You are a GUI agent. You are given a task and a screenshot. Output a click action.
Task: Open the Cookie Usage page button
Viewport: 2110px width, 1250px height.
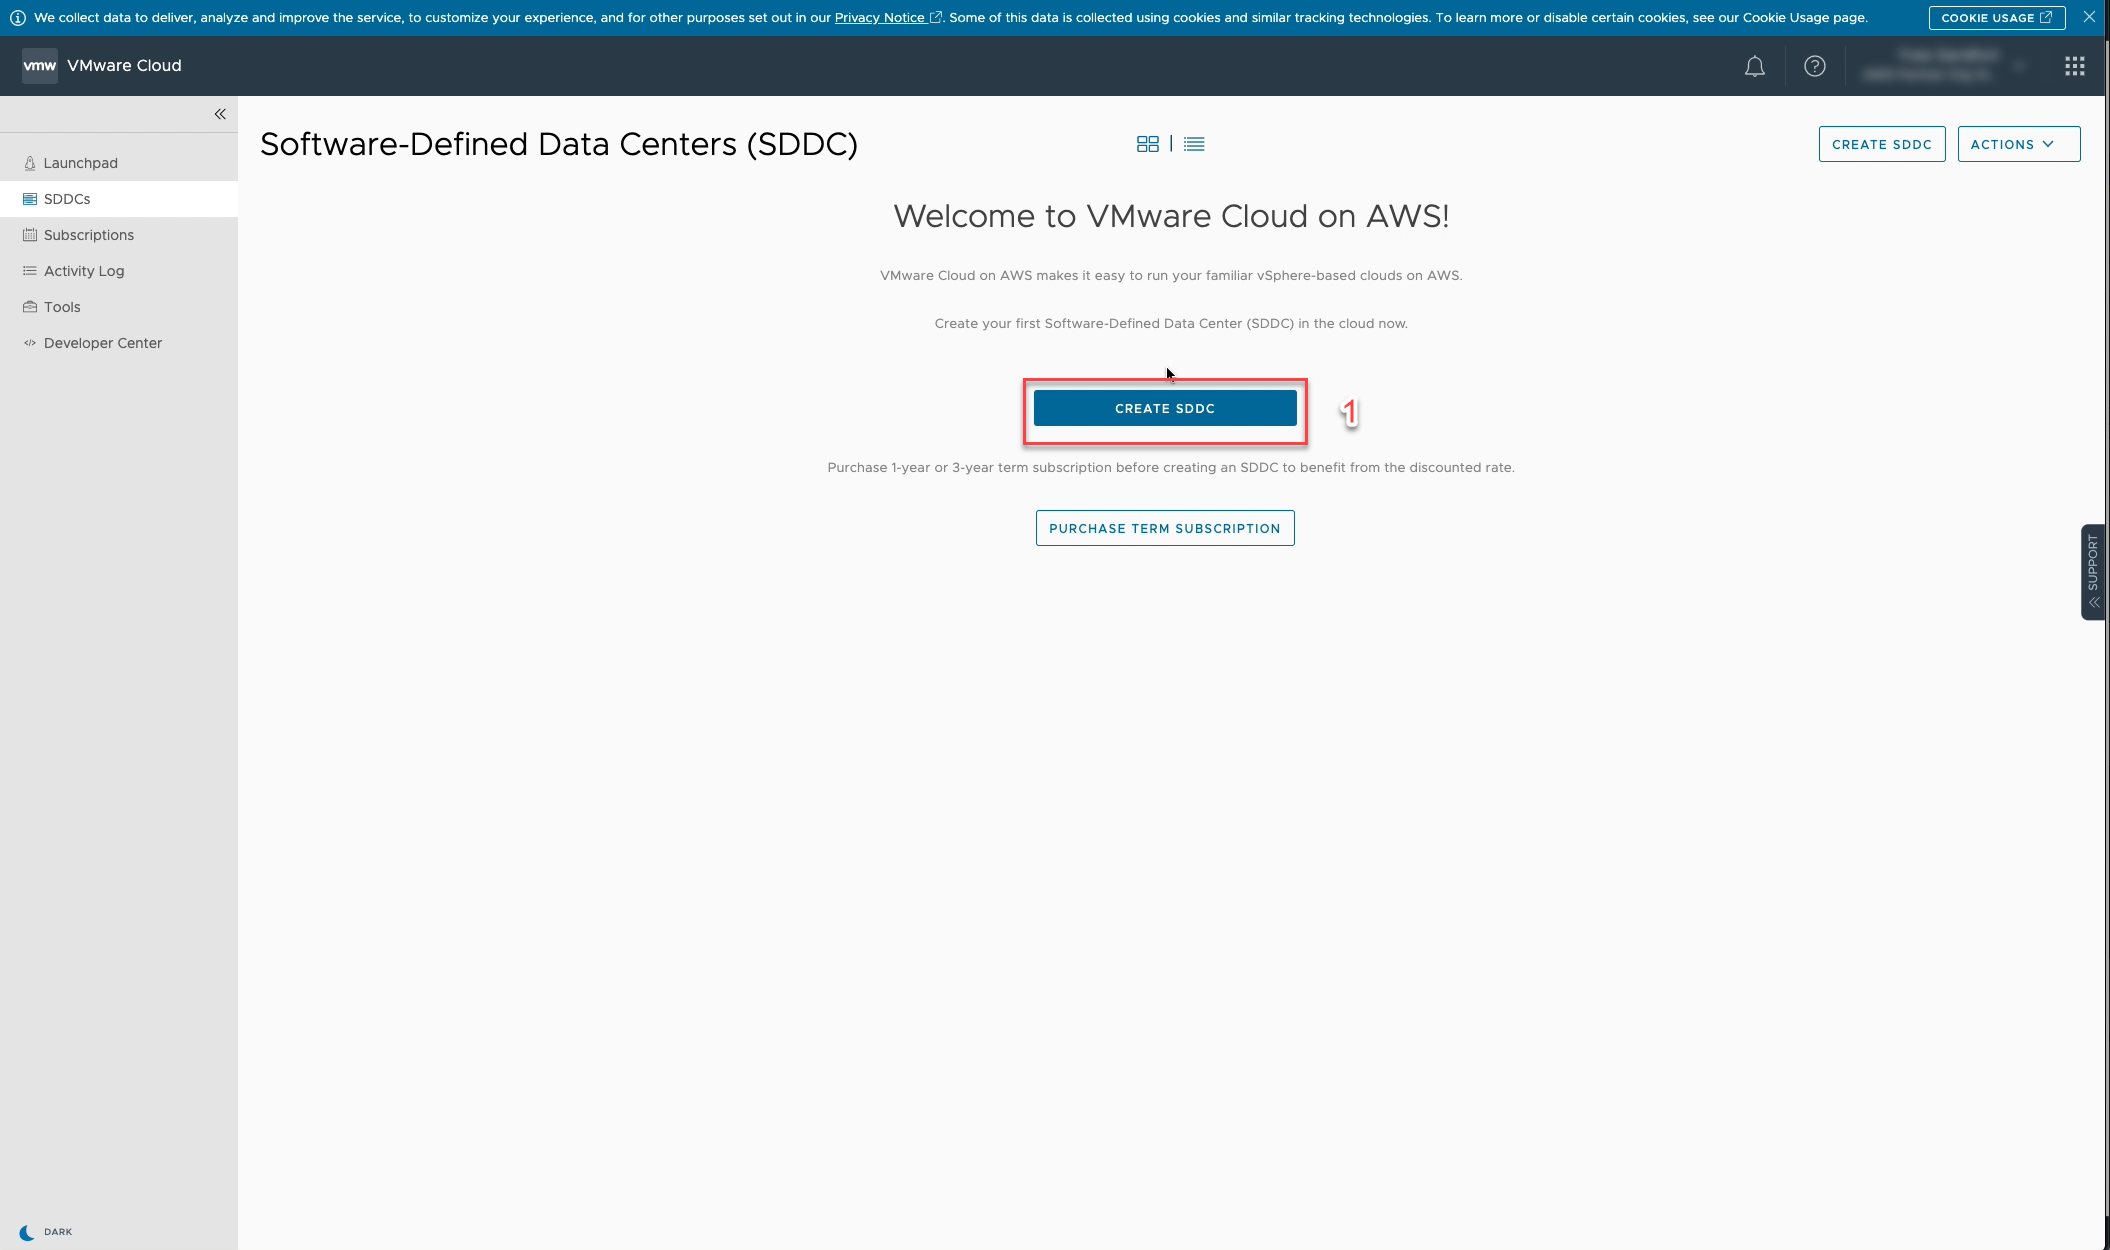[1996, 18]
